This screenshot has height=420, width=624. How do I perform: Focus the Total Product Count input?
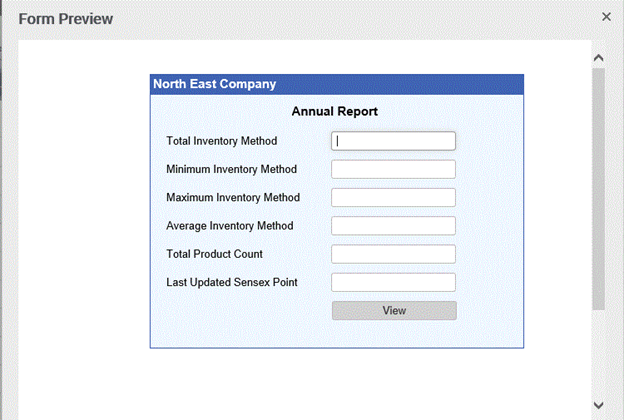393,254
